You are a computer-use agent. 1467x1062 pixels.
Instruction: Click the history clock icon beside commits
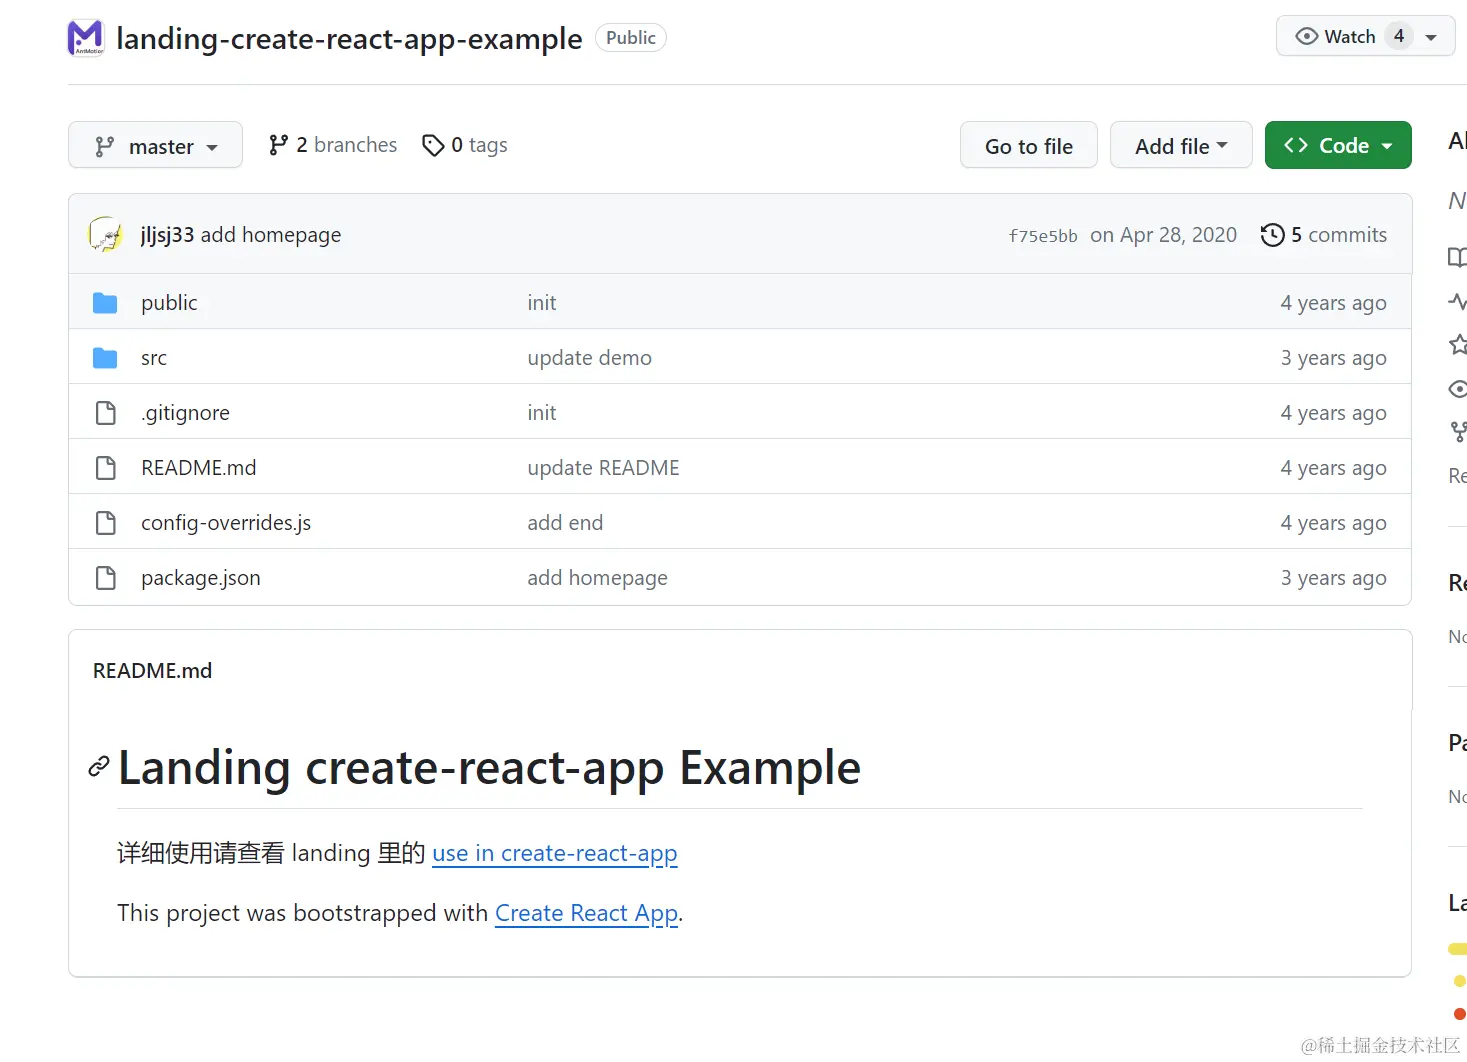click(1272, 235)
